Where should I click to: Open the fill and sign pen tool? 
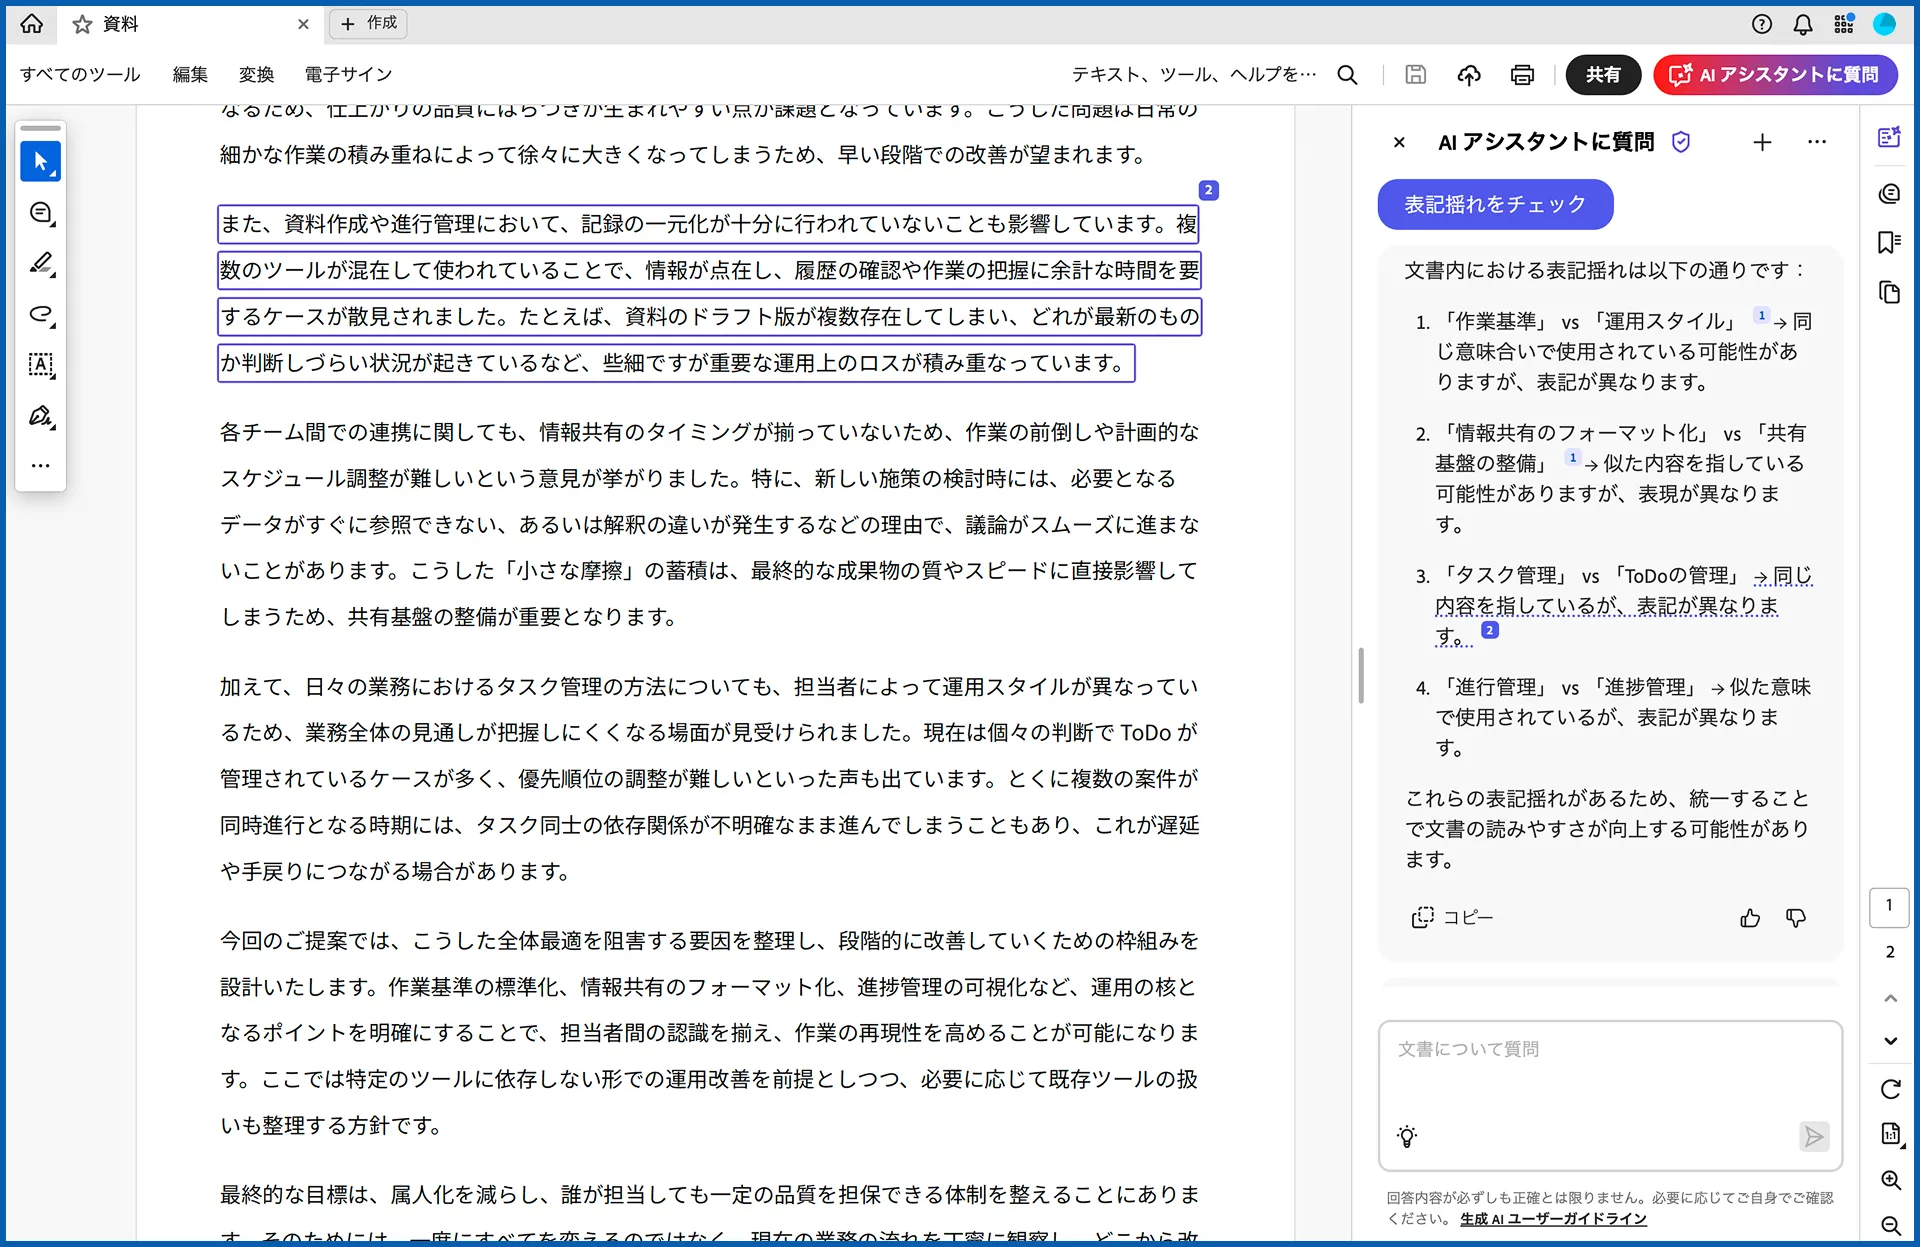(41, 416)
